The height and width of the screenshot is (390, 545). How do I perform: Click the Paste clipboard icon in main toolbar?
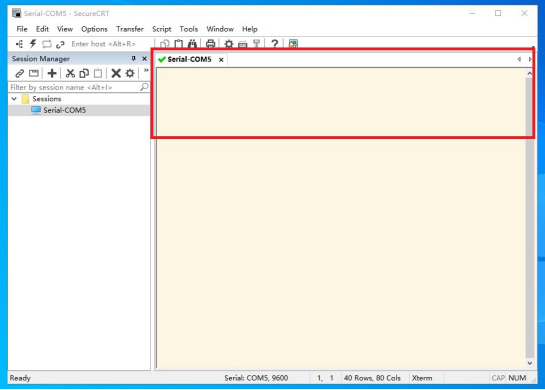tap(178, 44)
